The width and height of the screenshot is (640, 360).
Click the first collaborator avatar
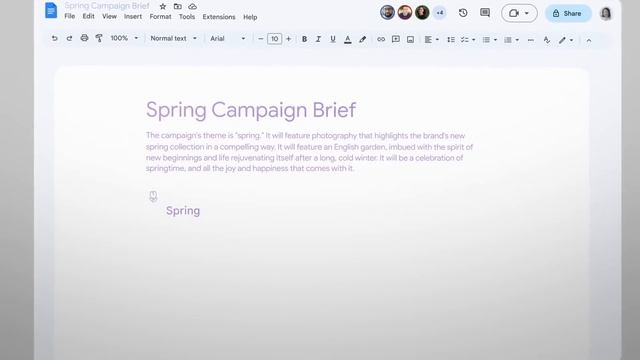(387, 12)
